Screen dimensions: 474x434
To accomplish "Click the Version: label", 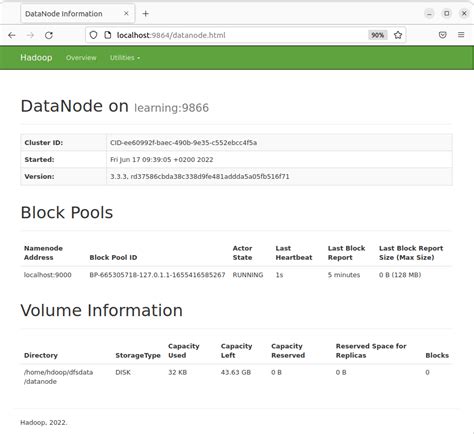I will coord(39,177).
